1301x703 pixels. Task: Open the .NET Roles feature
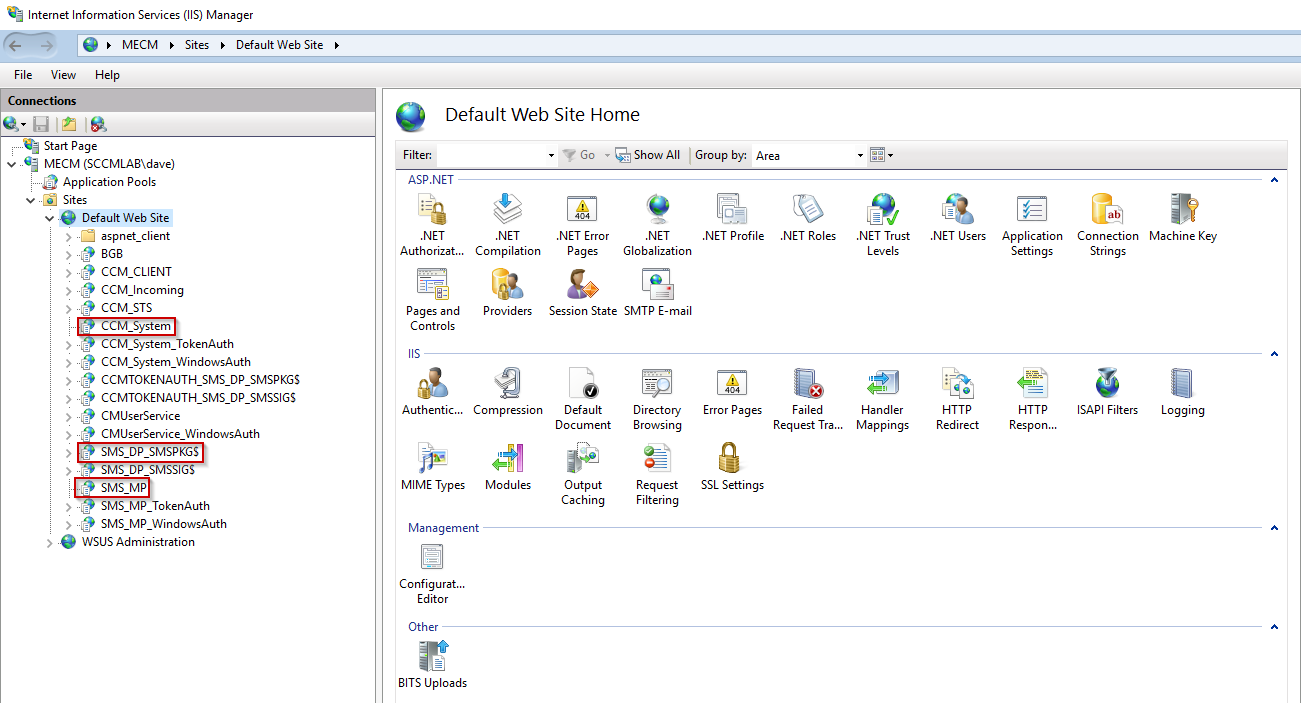point(807,218)
